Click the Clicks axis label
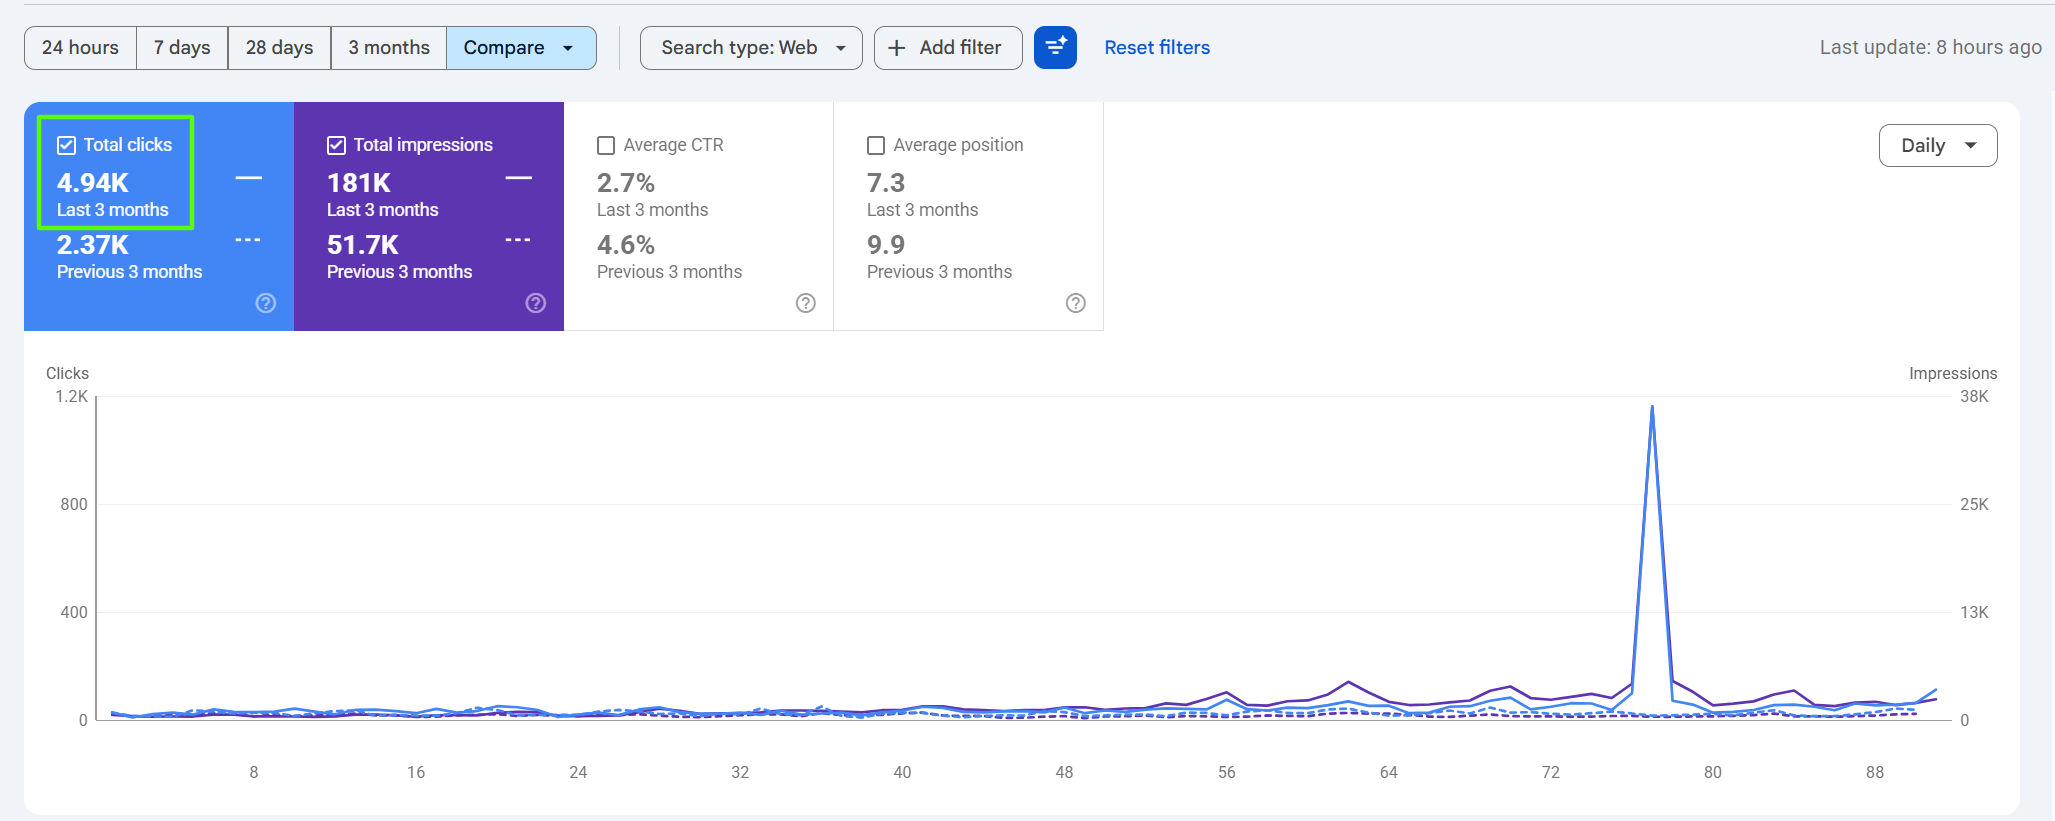2055x821 pixels. [67, 373]
